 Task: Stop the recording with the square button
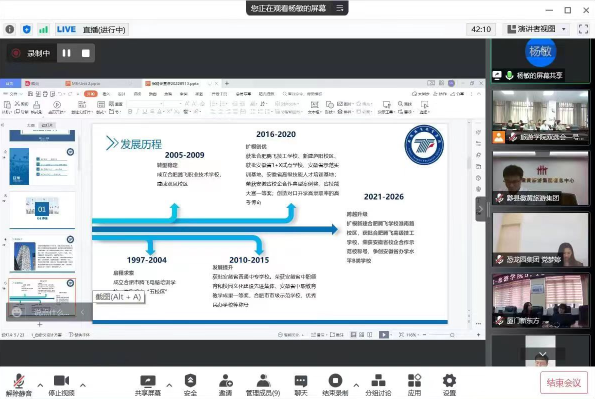[x=86, y=53]
